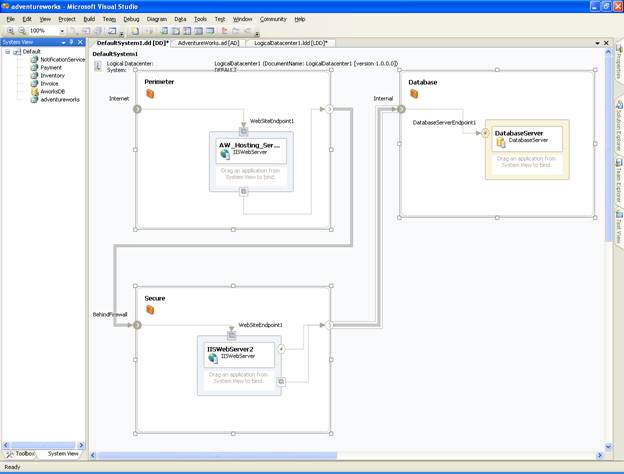This screenshot has height=474, width=624.
Task: Click the Database zone orange icon
Action: [414, 94]
